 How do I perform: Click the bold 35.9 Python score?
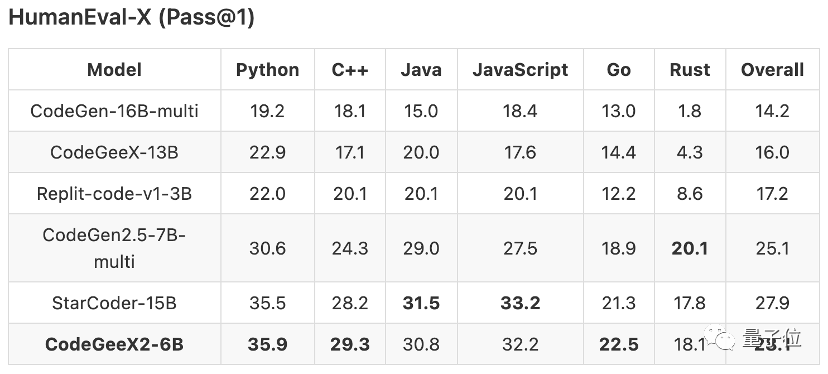tap(267, 344)
